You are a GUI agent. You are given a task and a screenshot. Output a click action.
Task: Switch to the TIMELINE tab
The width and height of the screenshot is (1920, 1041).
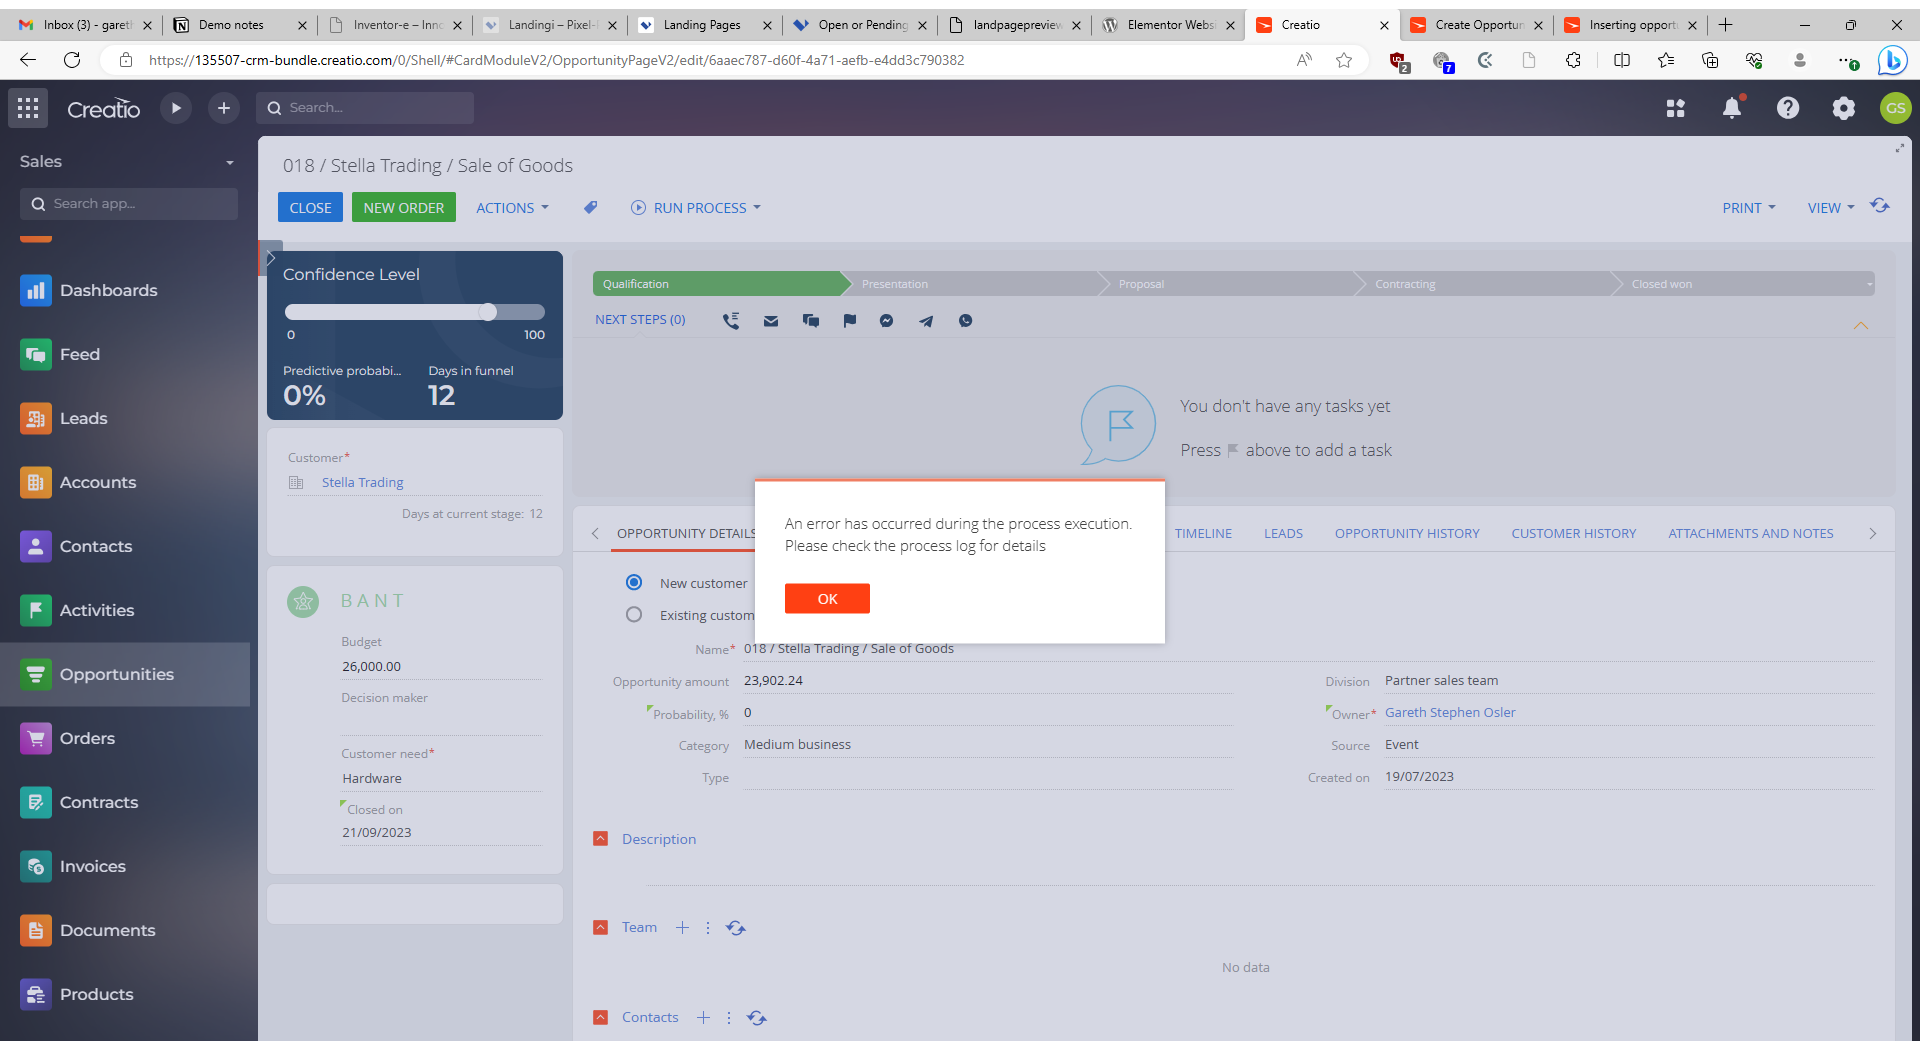[1203, 534]
